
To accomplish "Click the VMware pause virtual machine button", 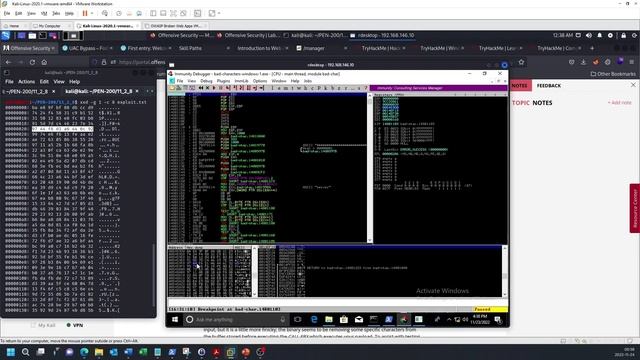I will [85, 13].
